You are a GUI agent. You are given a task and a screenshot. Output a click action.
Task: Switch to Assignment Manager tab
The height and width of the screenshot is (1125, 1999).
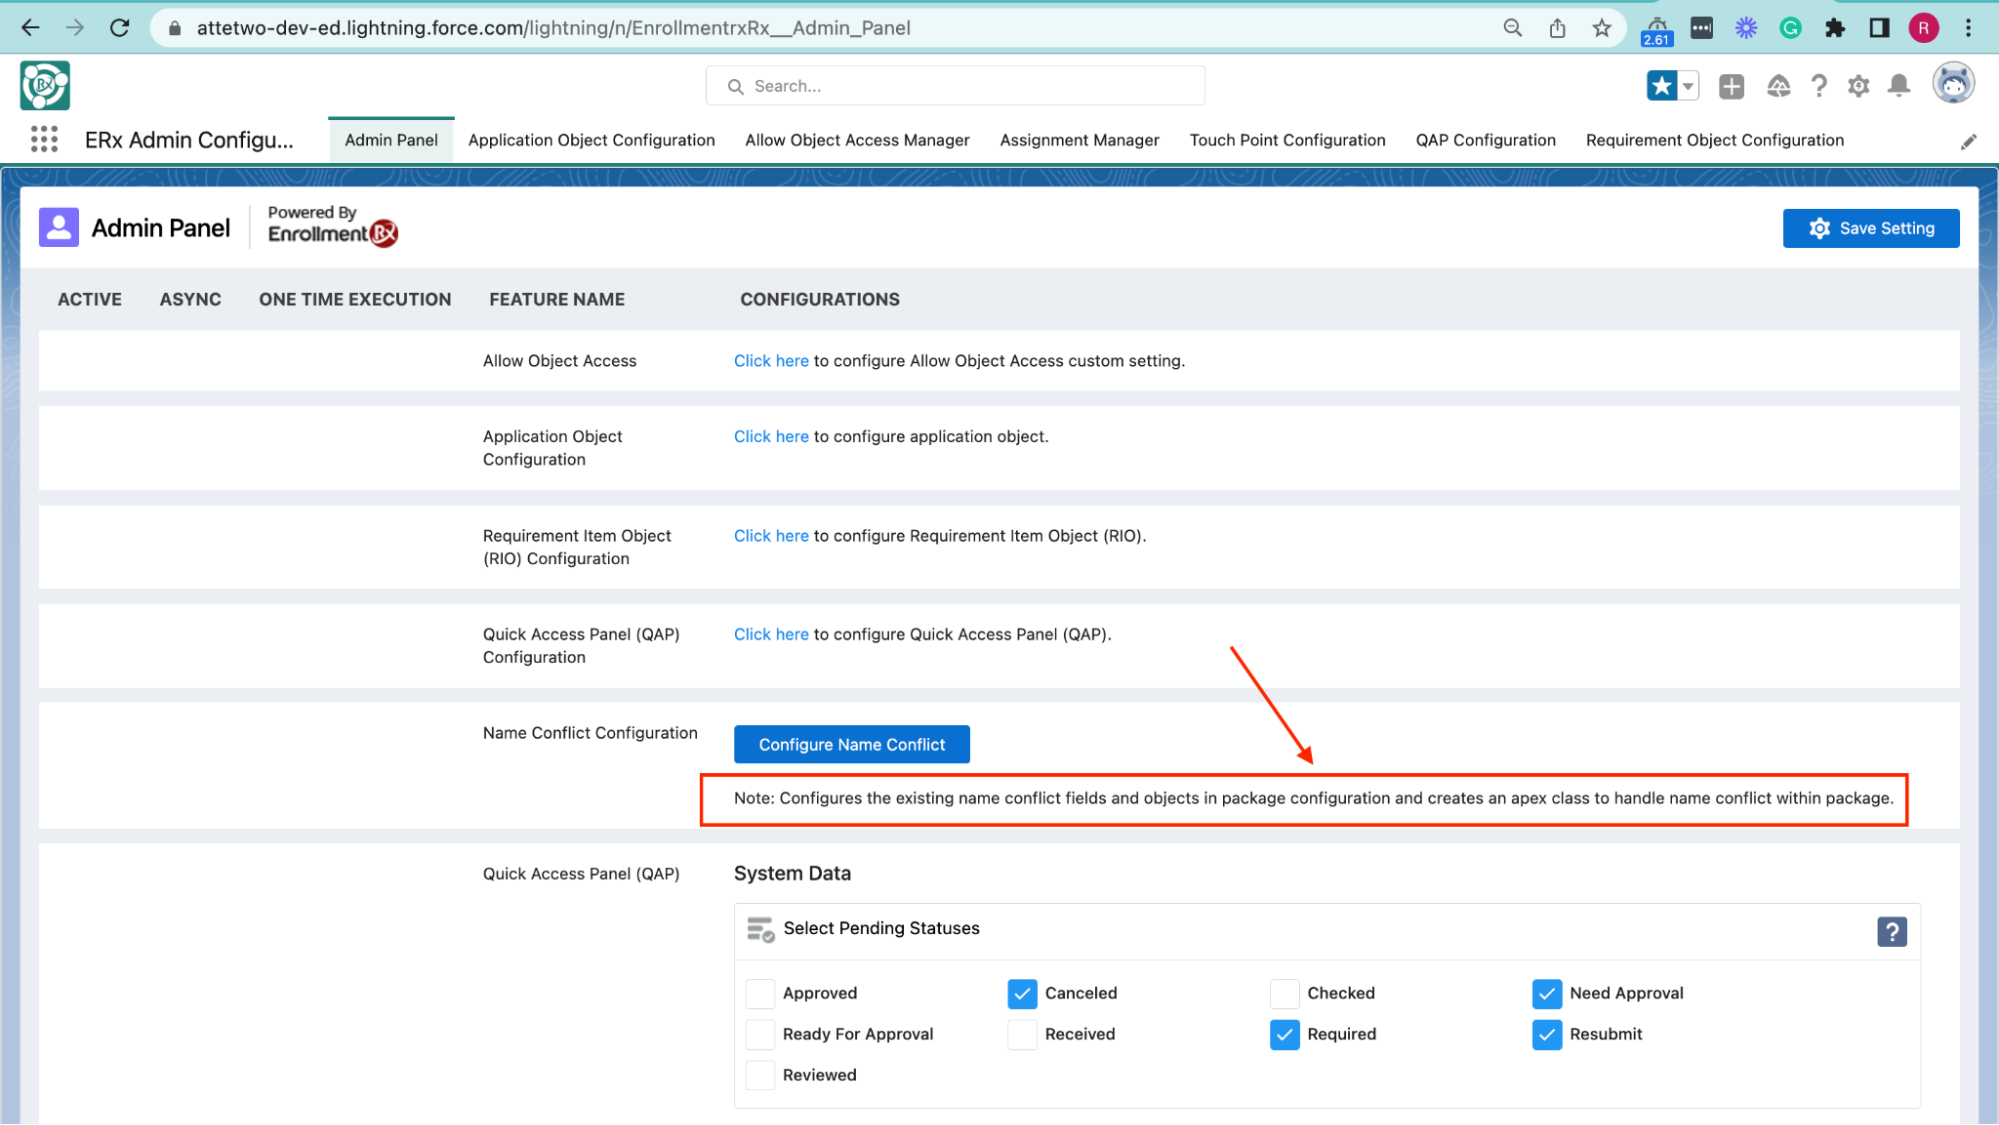(x=1079, y=140)
